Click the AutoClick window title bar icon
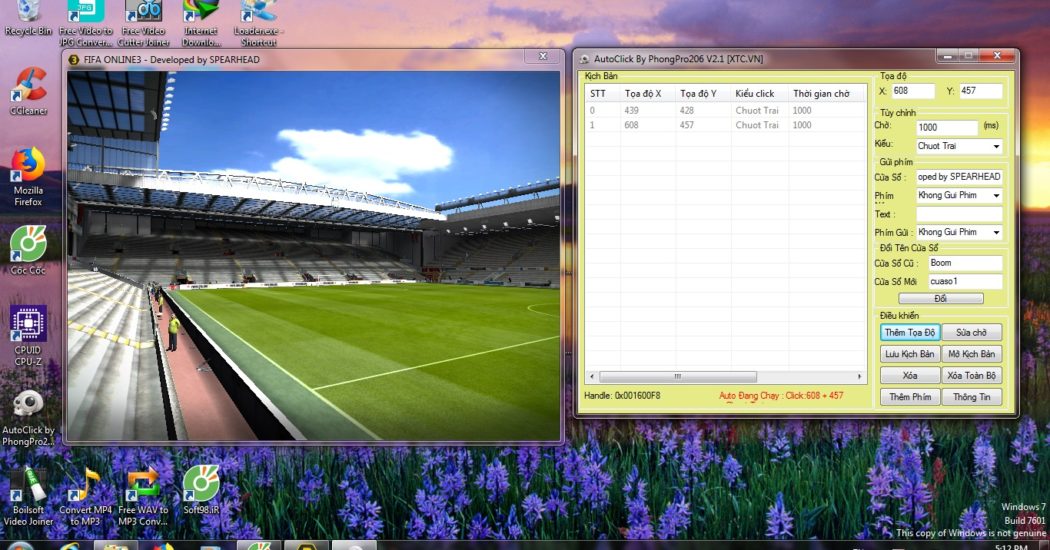 tap(584, 59)
